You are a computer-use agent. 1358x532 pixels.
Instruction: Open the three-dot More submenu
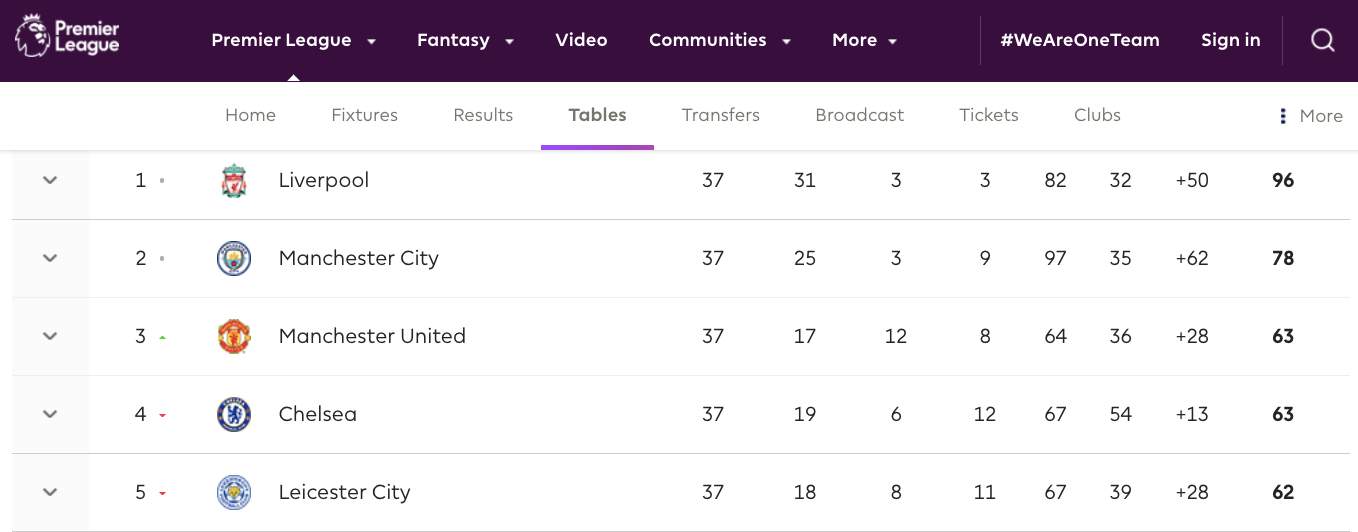point(1309,116)
